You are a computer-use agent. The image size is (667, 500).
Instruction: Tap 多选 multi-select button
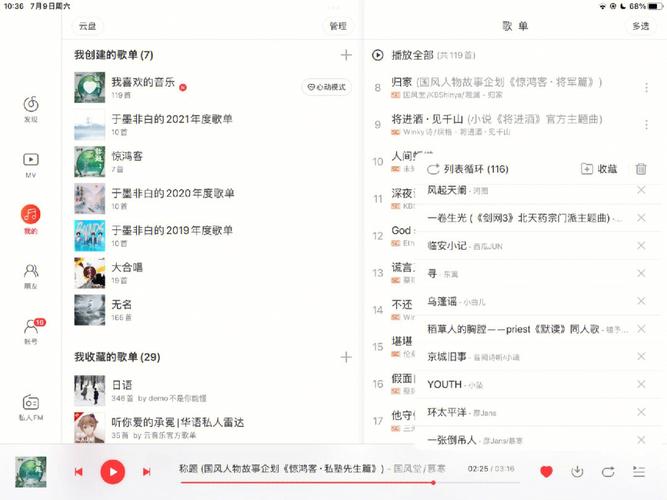pos(641,26)
